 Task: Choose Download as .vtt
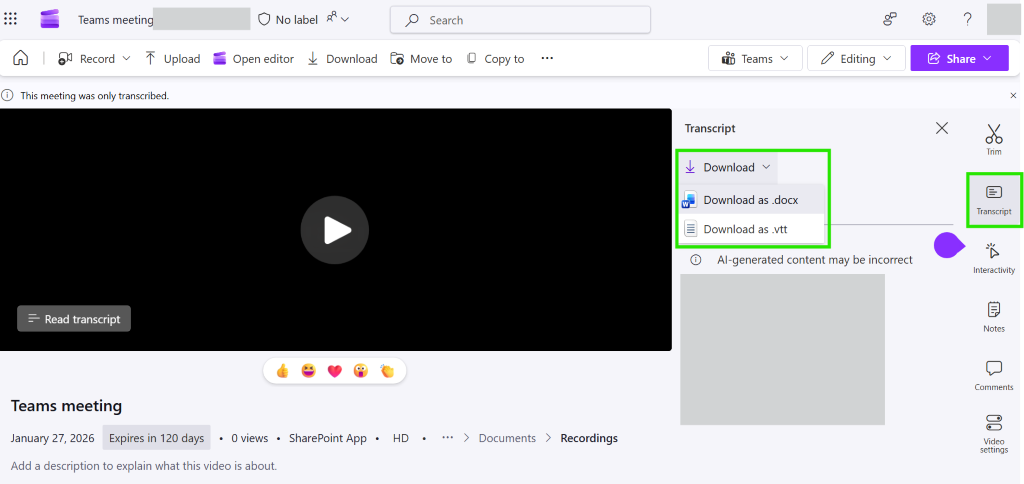(x=752, y=229)
